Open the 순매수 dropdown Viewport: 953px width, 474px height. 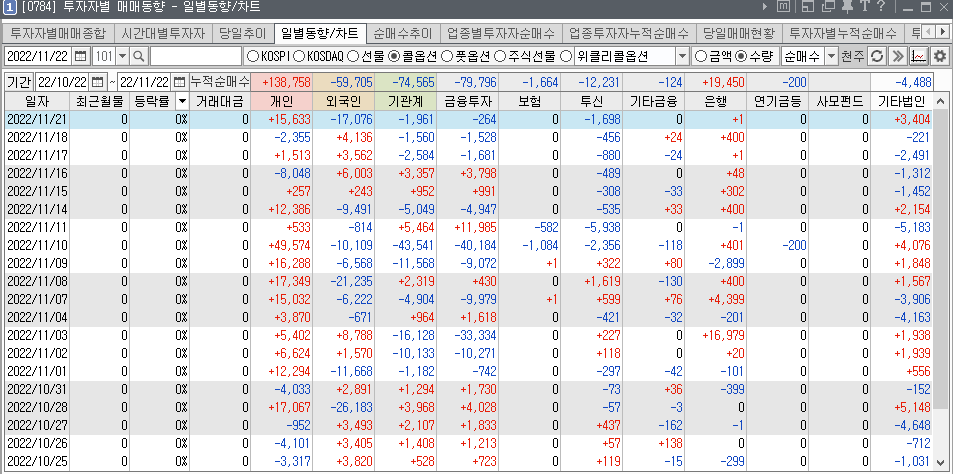tap(832, 56)
